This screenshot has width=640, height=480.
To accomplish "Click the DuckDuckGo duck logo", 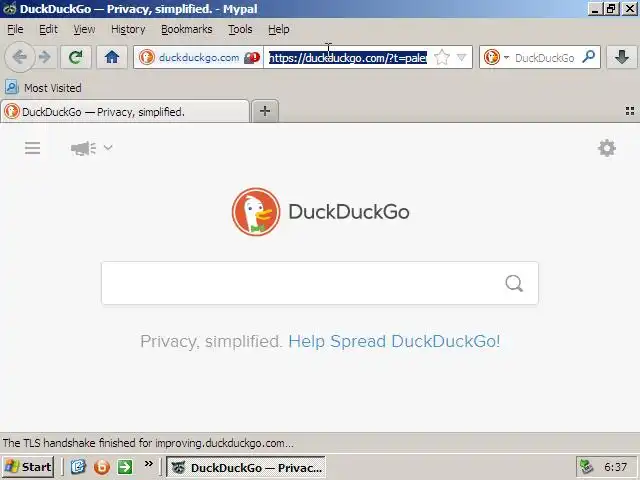I will pos(256,212).
